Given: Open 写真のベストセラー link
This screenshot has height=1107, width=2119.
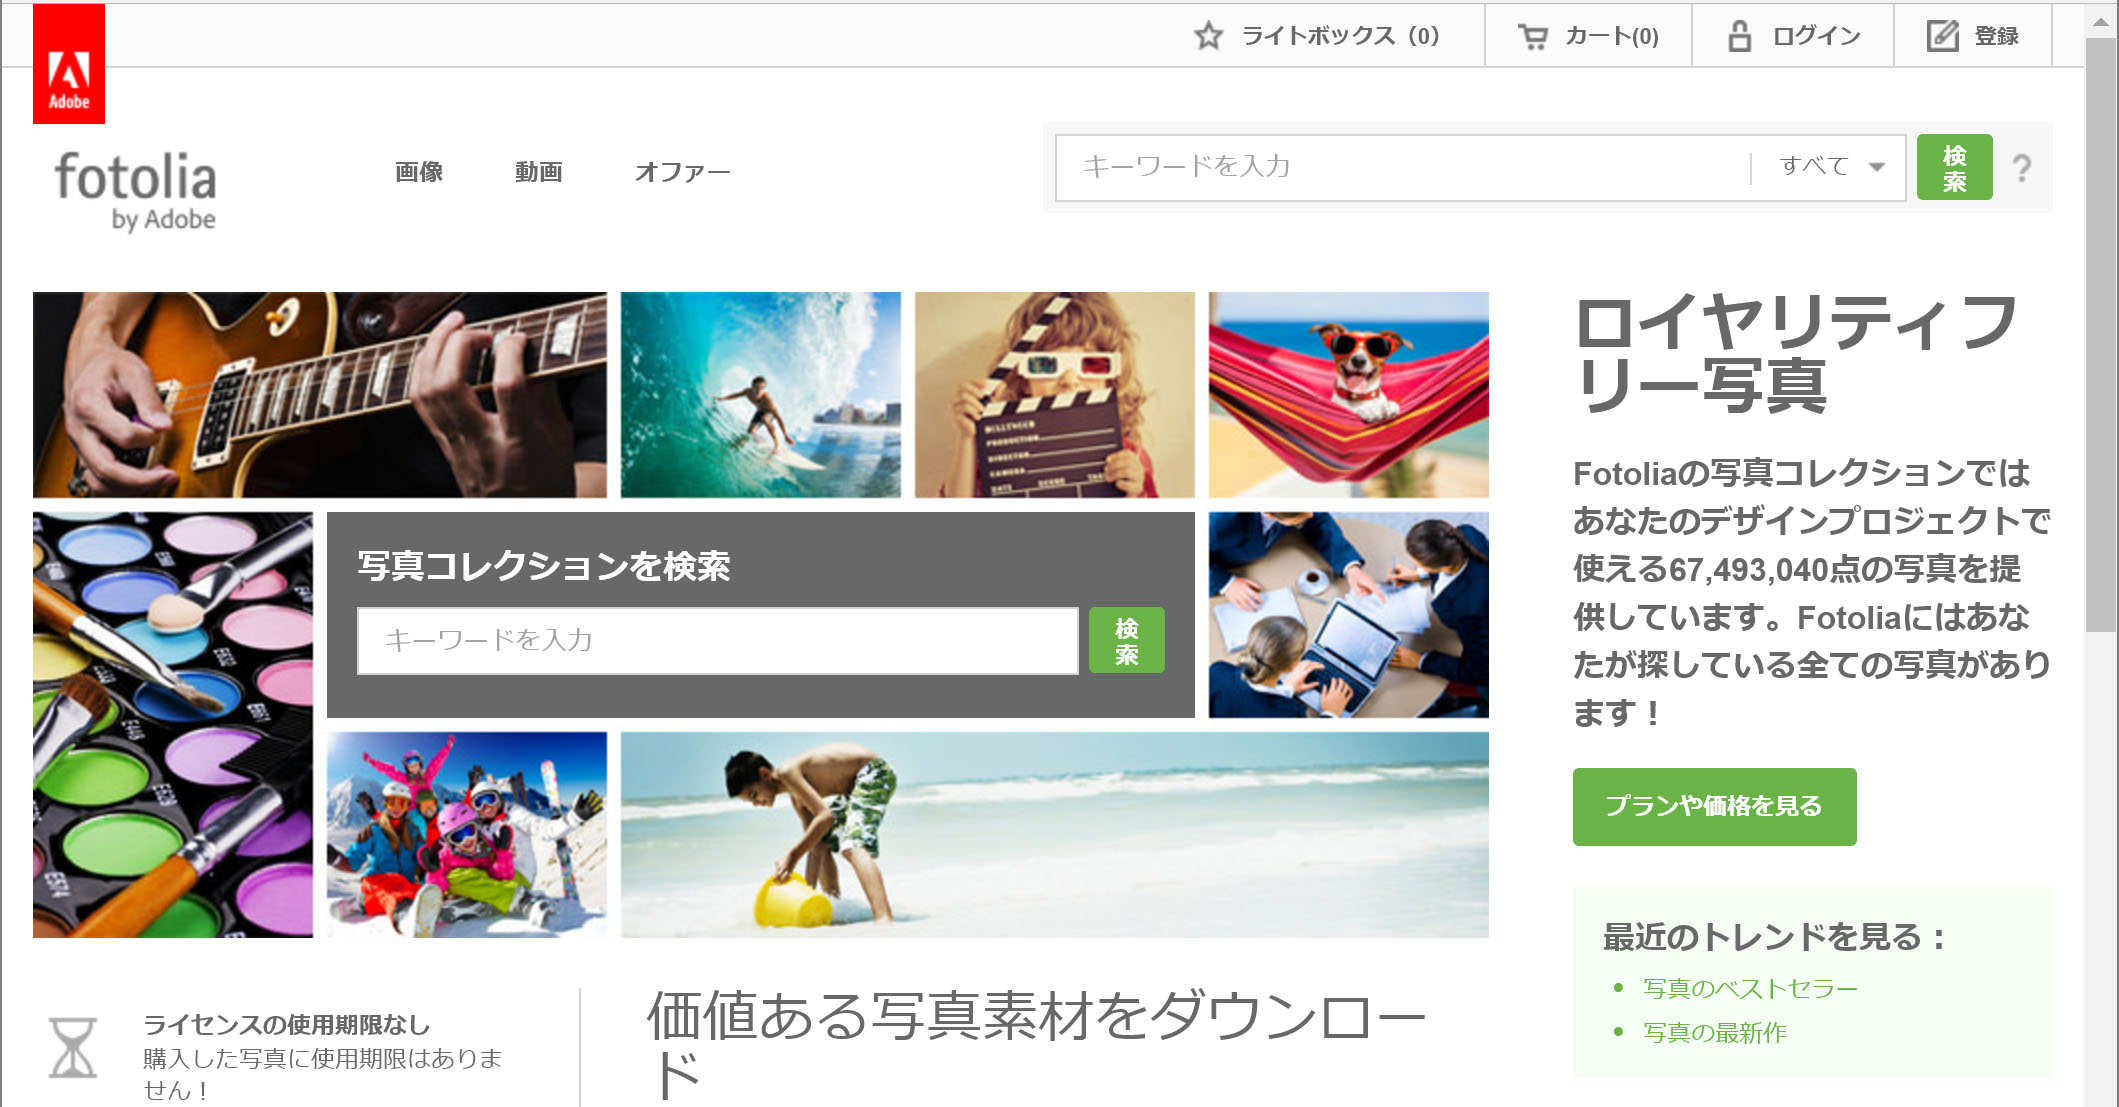Looking at the screenshot, I should coord(1750,988).
